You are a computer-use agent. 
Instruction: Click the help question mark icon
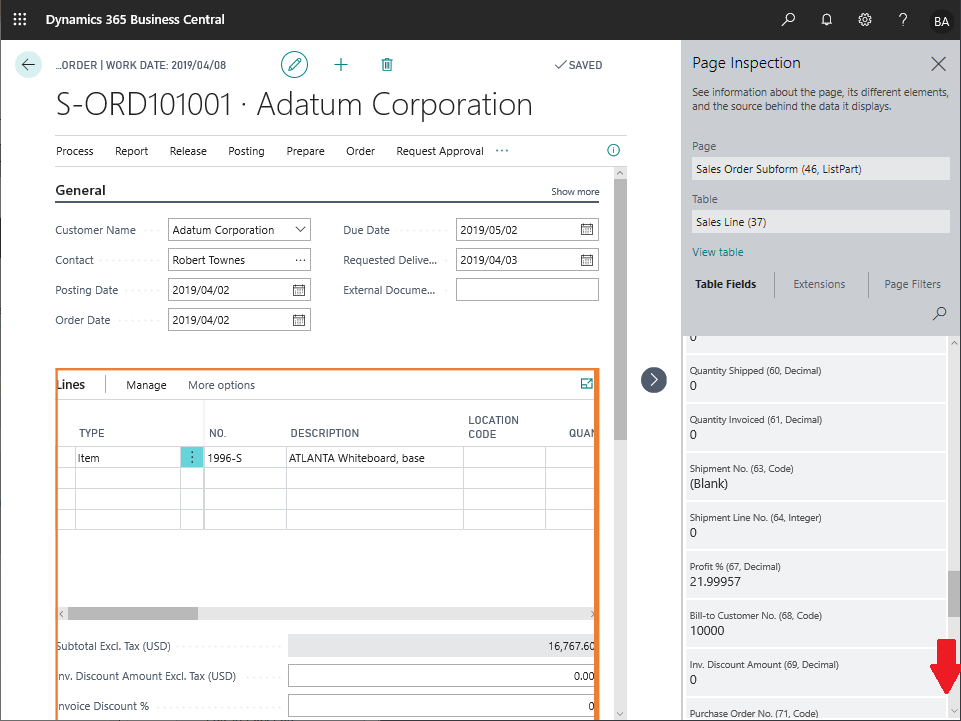[x=903, y=19]
